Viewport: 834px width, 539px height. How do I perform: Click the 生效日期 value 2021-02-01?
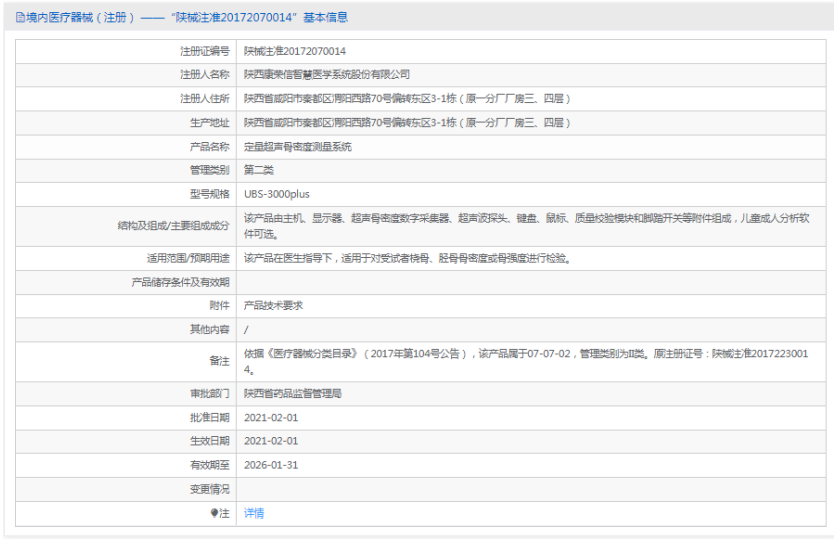tap(271, 441)
